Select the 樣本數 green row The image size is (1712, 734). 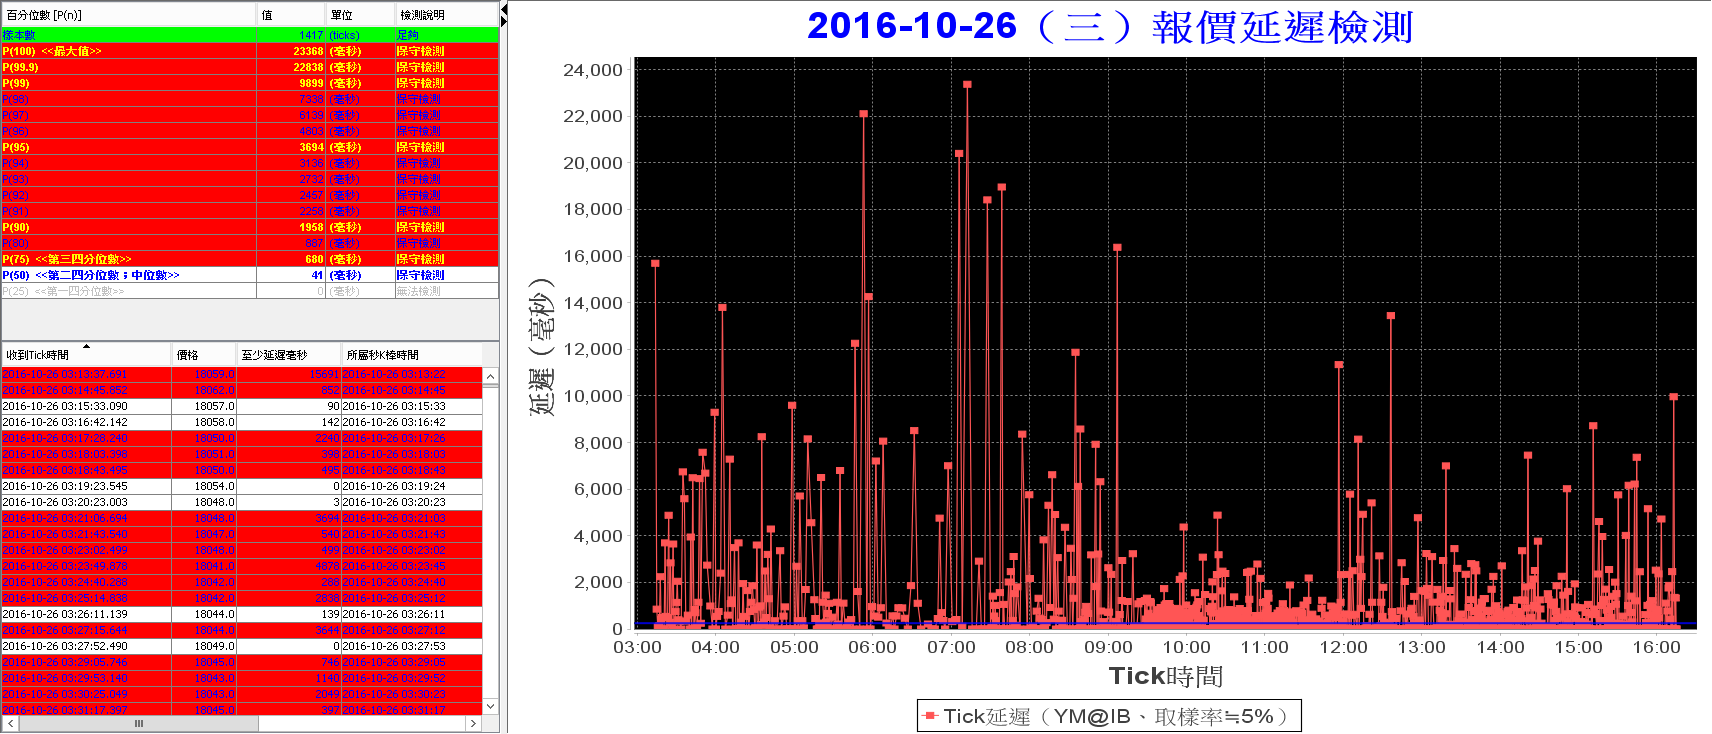[x=250, y=35]
